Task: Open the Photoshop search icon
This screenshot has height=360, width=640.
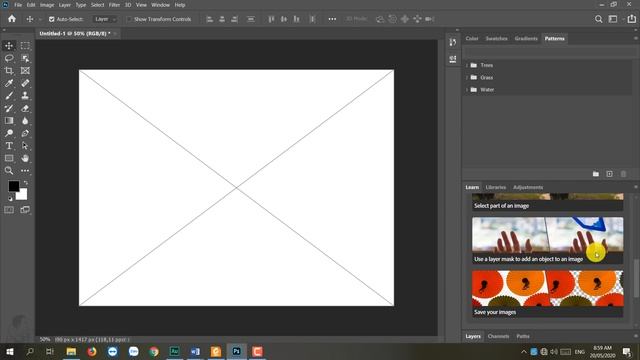Action: click(598, 19)
